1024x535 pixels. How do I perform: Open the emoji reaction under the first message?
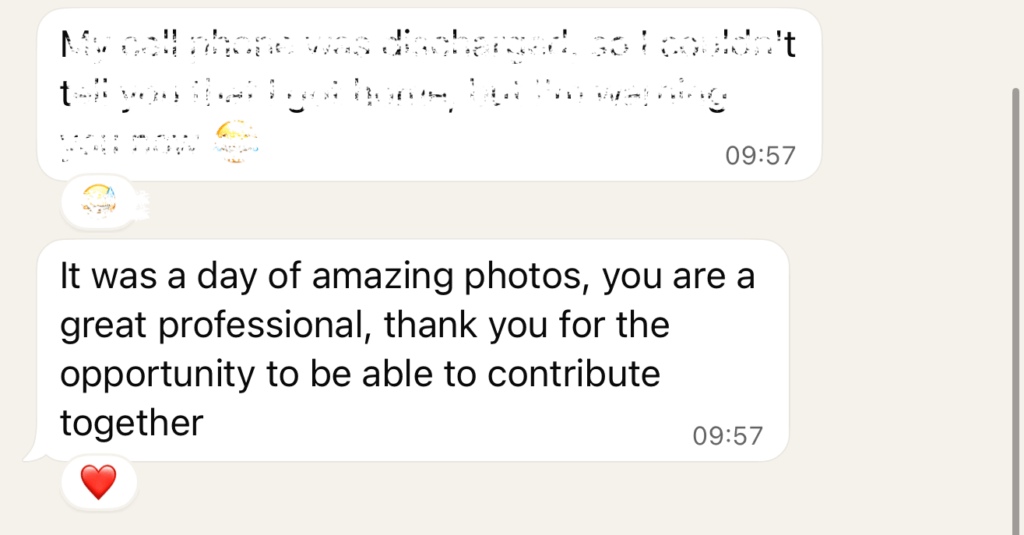click(x=99, y=201)
